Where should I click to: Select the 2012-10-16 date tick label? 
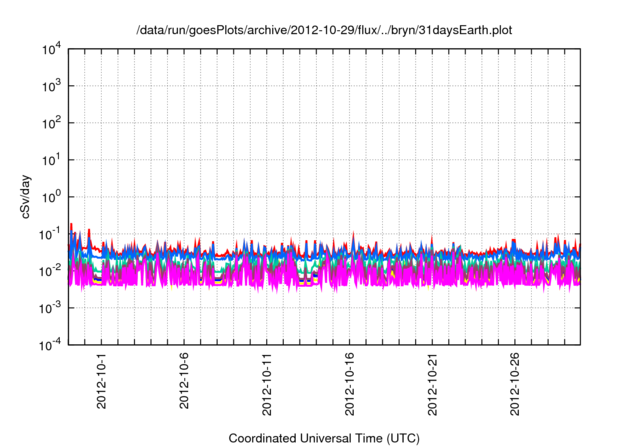point(350,384)
